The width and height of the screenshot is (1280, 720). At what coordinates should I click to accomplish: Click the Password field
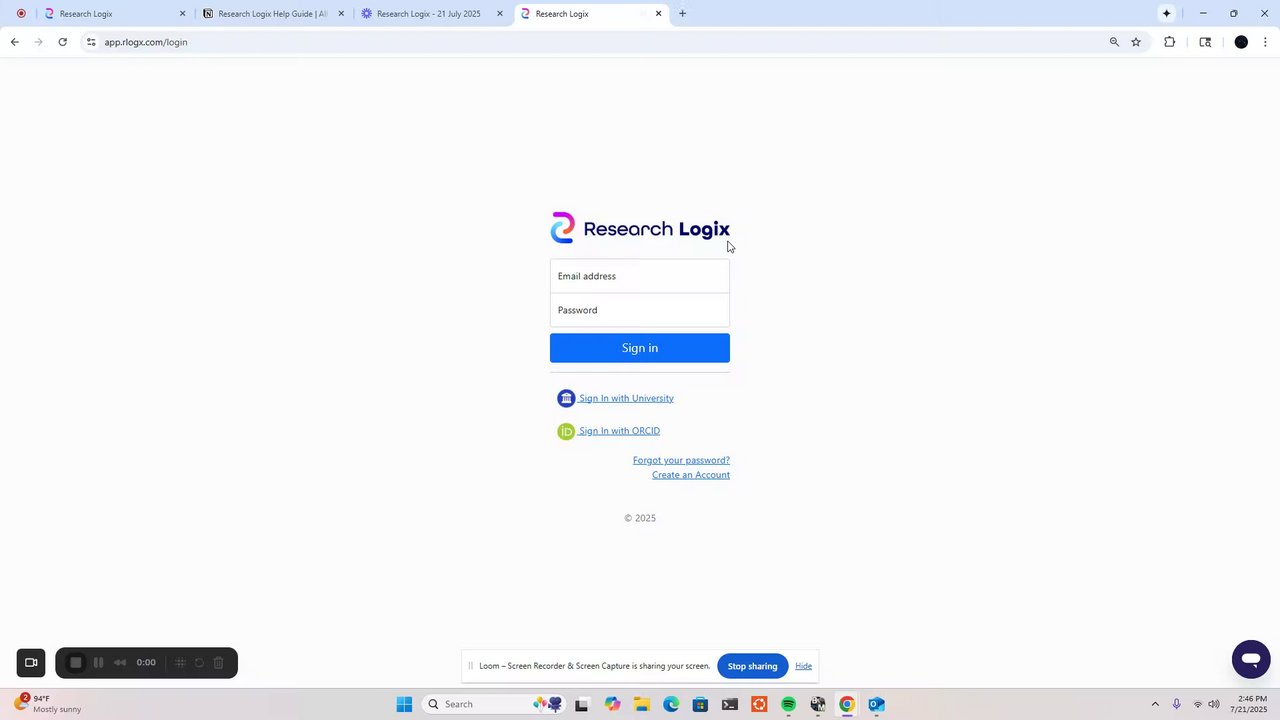(x=640, y=310)
